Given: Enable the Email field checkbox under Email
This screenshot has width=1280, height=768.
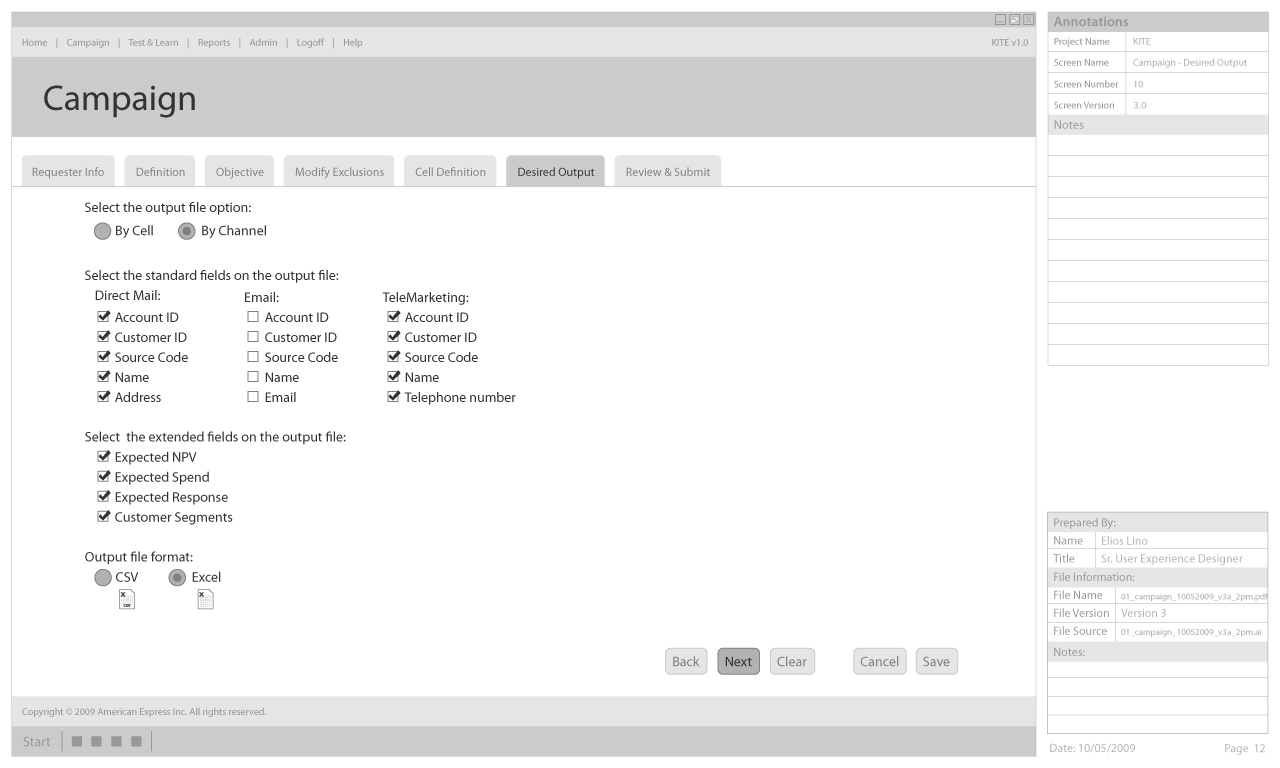Looking at the screenshot, I should click(253, 397).
